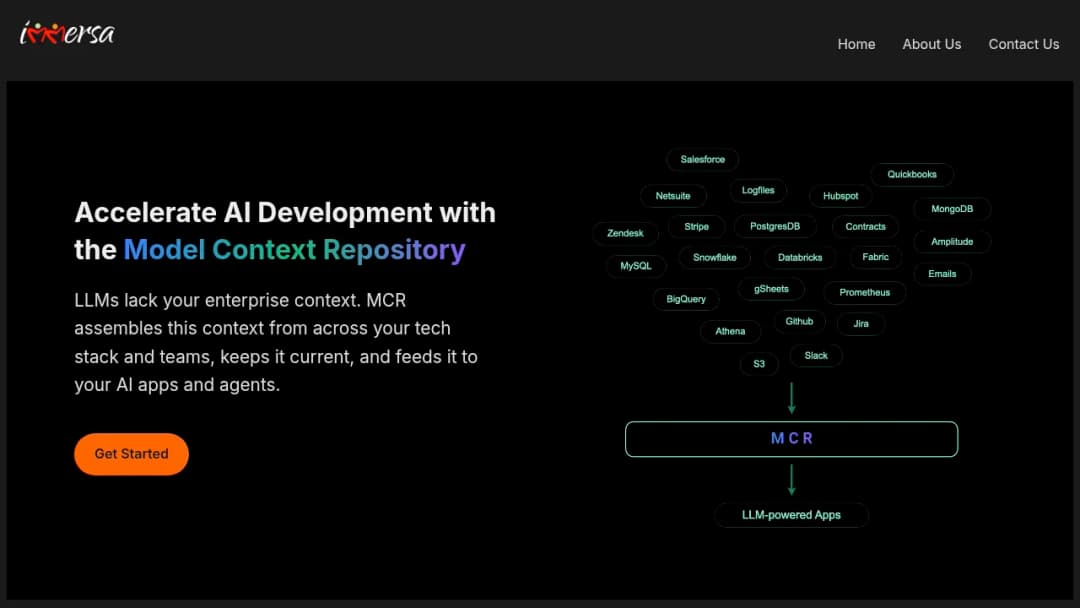
Task: Select the Stripe tag
Action: pyautogui.click(x=696, y=227)
